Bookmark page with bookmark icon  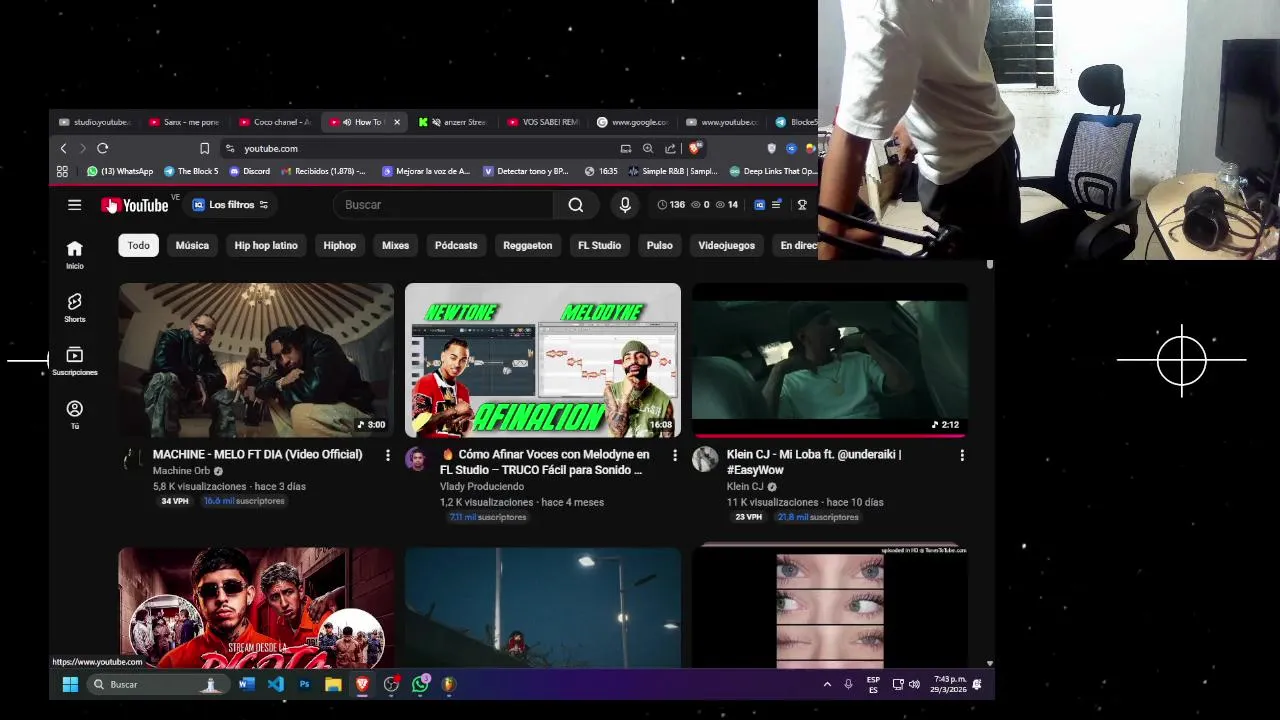click(x=204, y=148)
